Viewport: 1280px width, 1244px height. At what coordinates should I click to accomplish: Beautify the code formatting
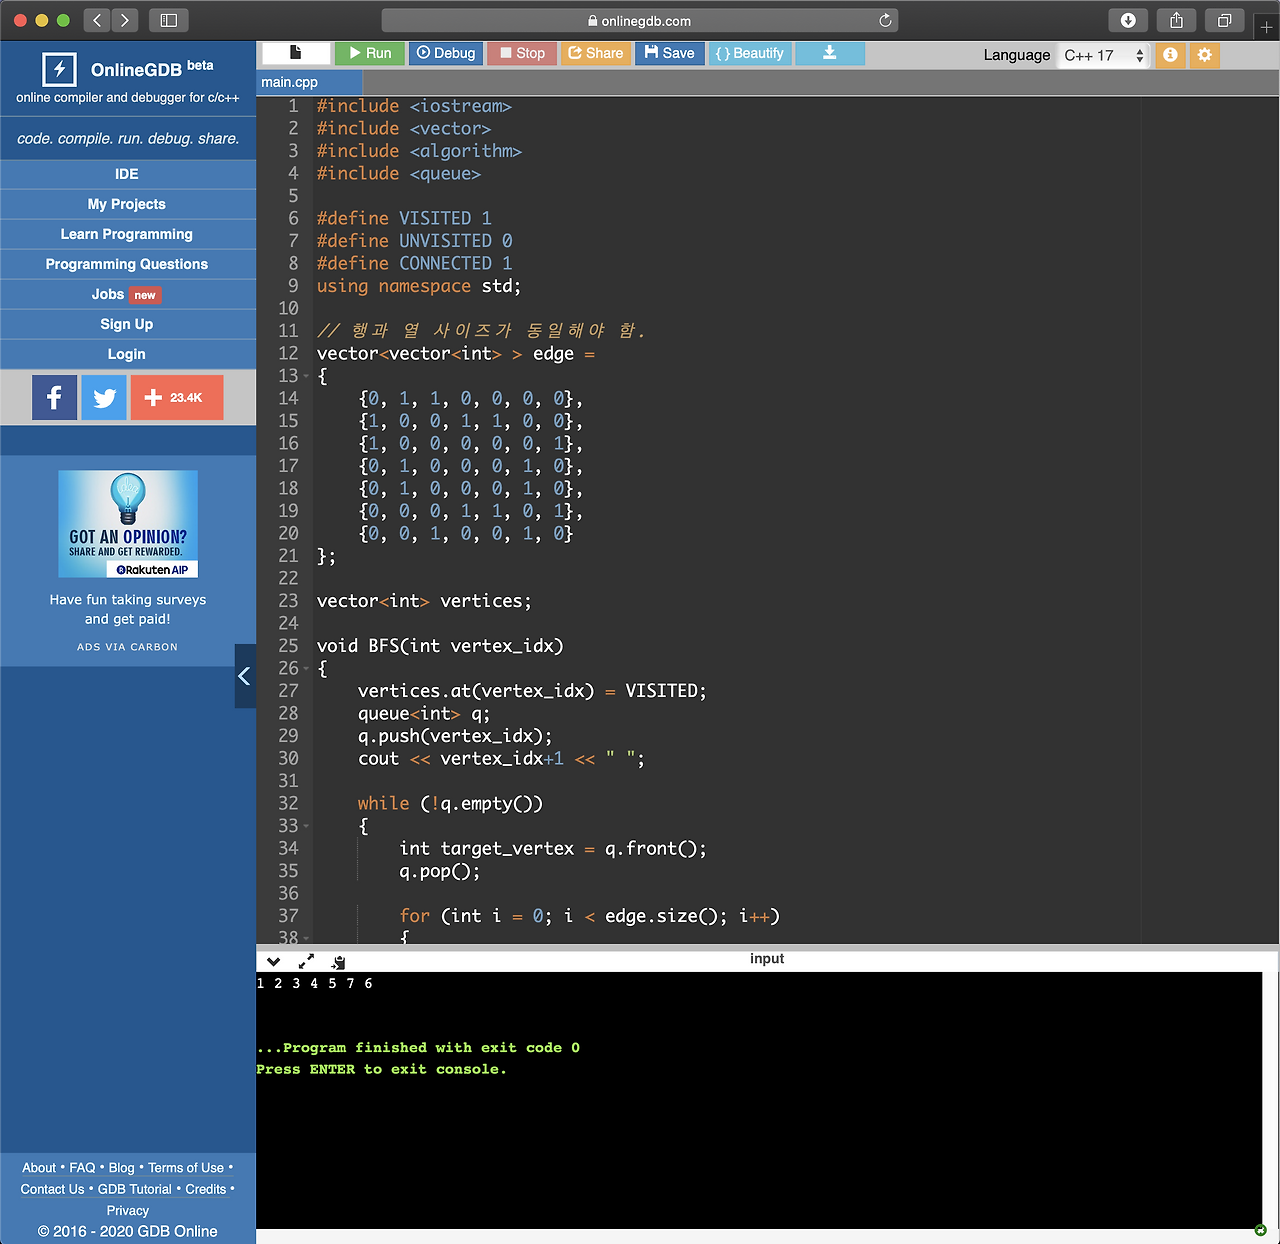(749, 53)
